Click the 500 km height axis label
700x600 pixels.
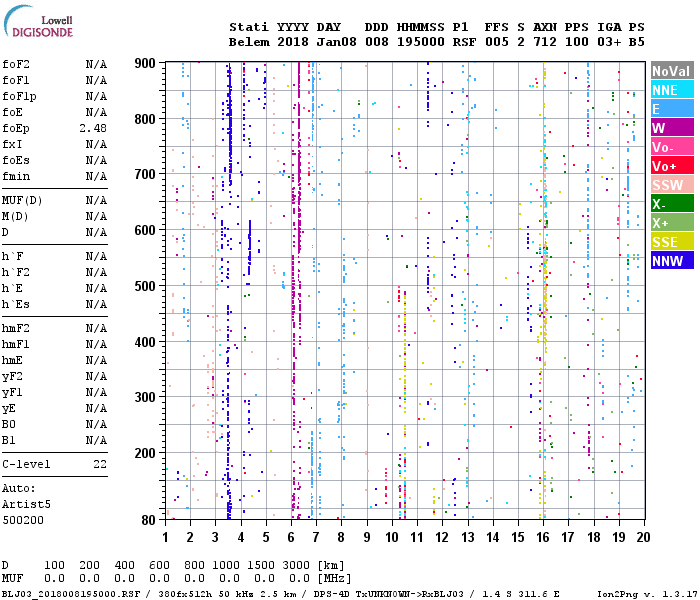[145, 286]
